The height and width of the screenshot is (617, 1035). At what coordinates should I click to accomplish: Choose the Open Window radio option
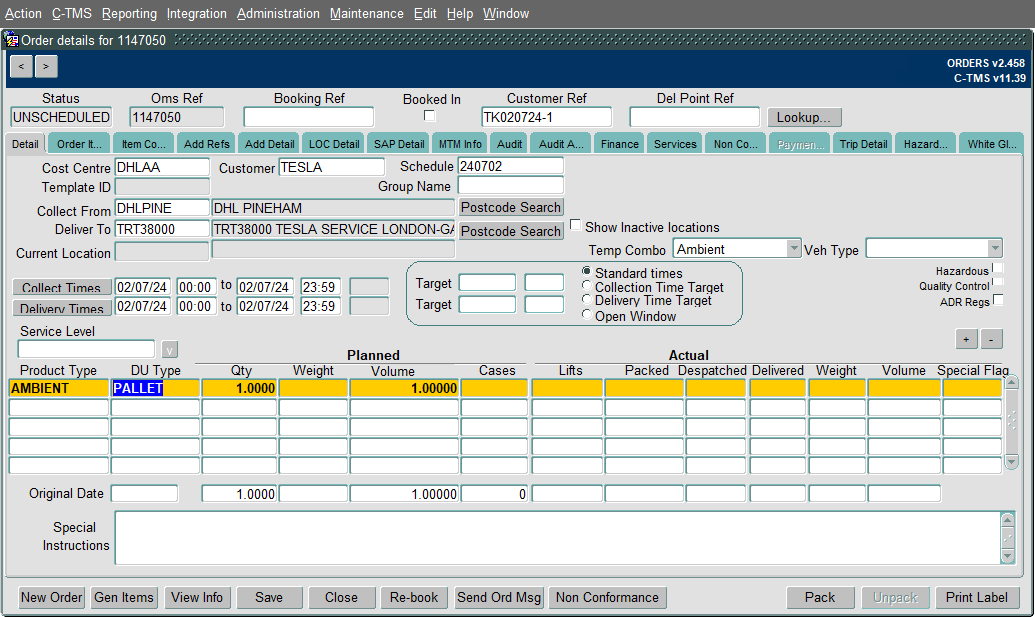pyautogui.click(x=586, y=315)
